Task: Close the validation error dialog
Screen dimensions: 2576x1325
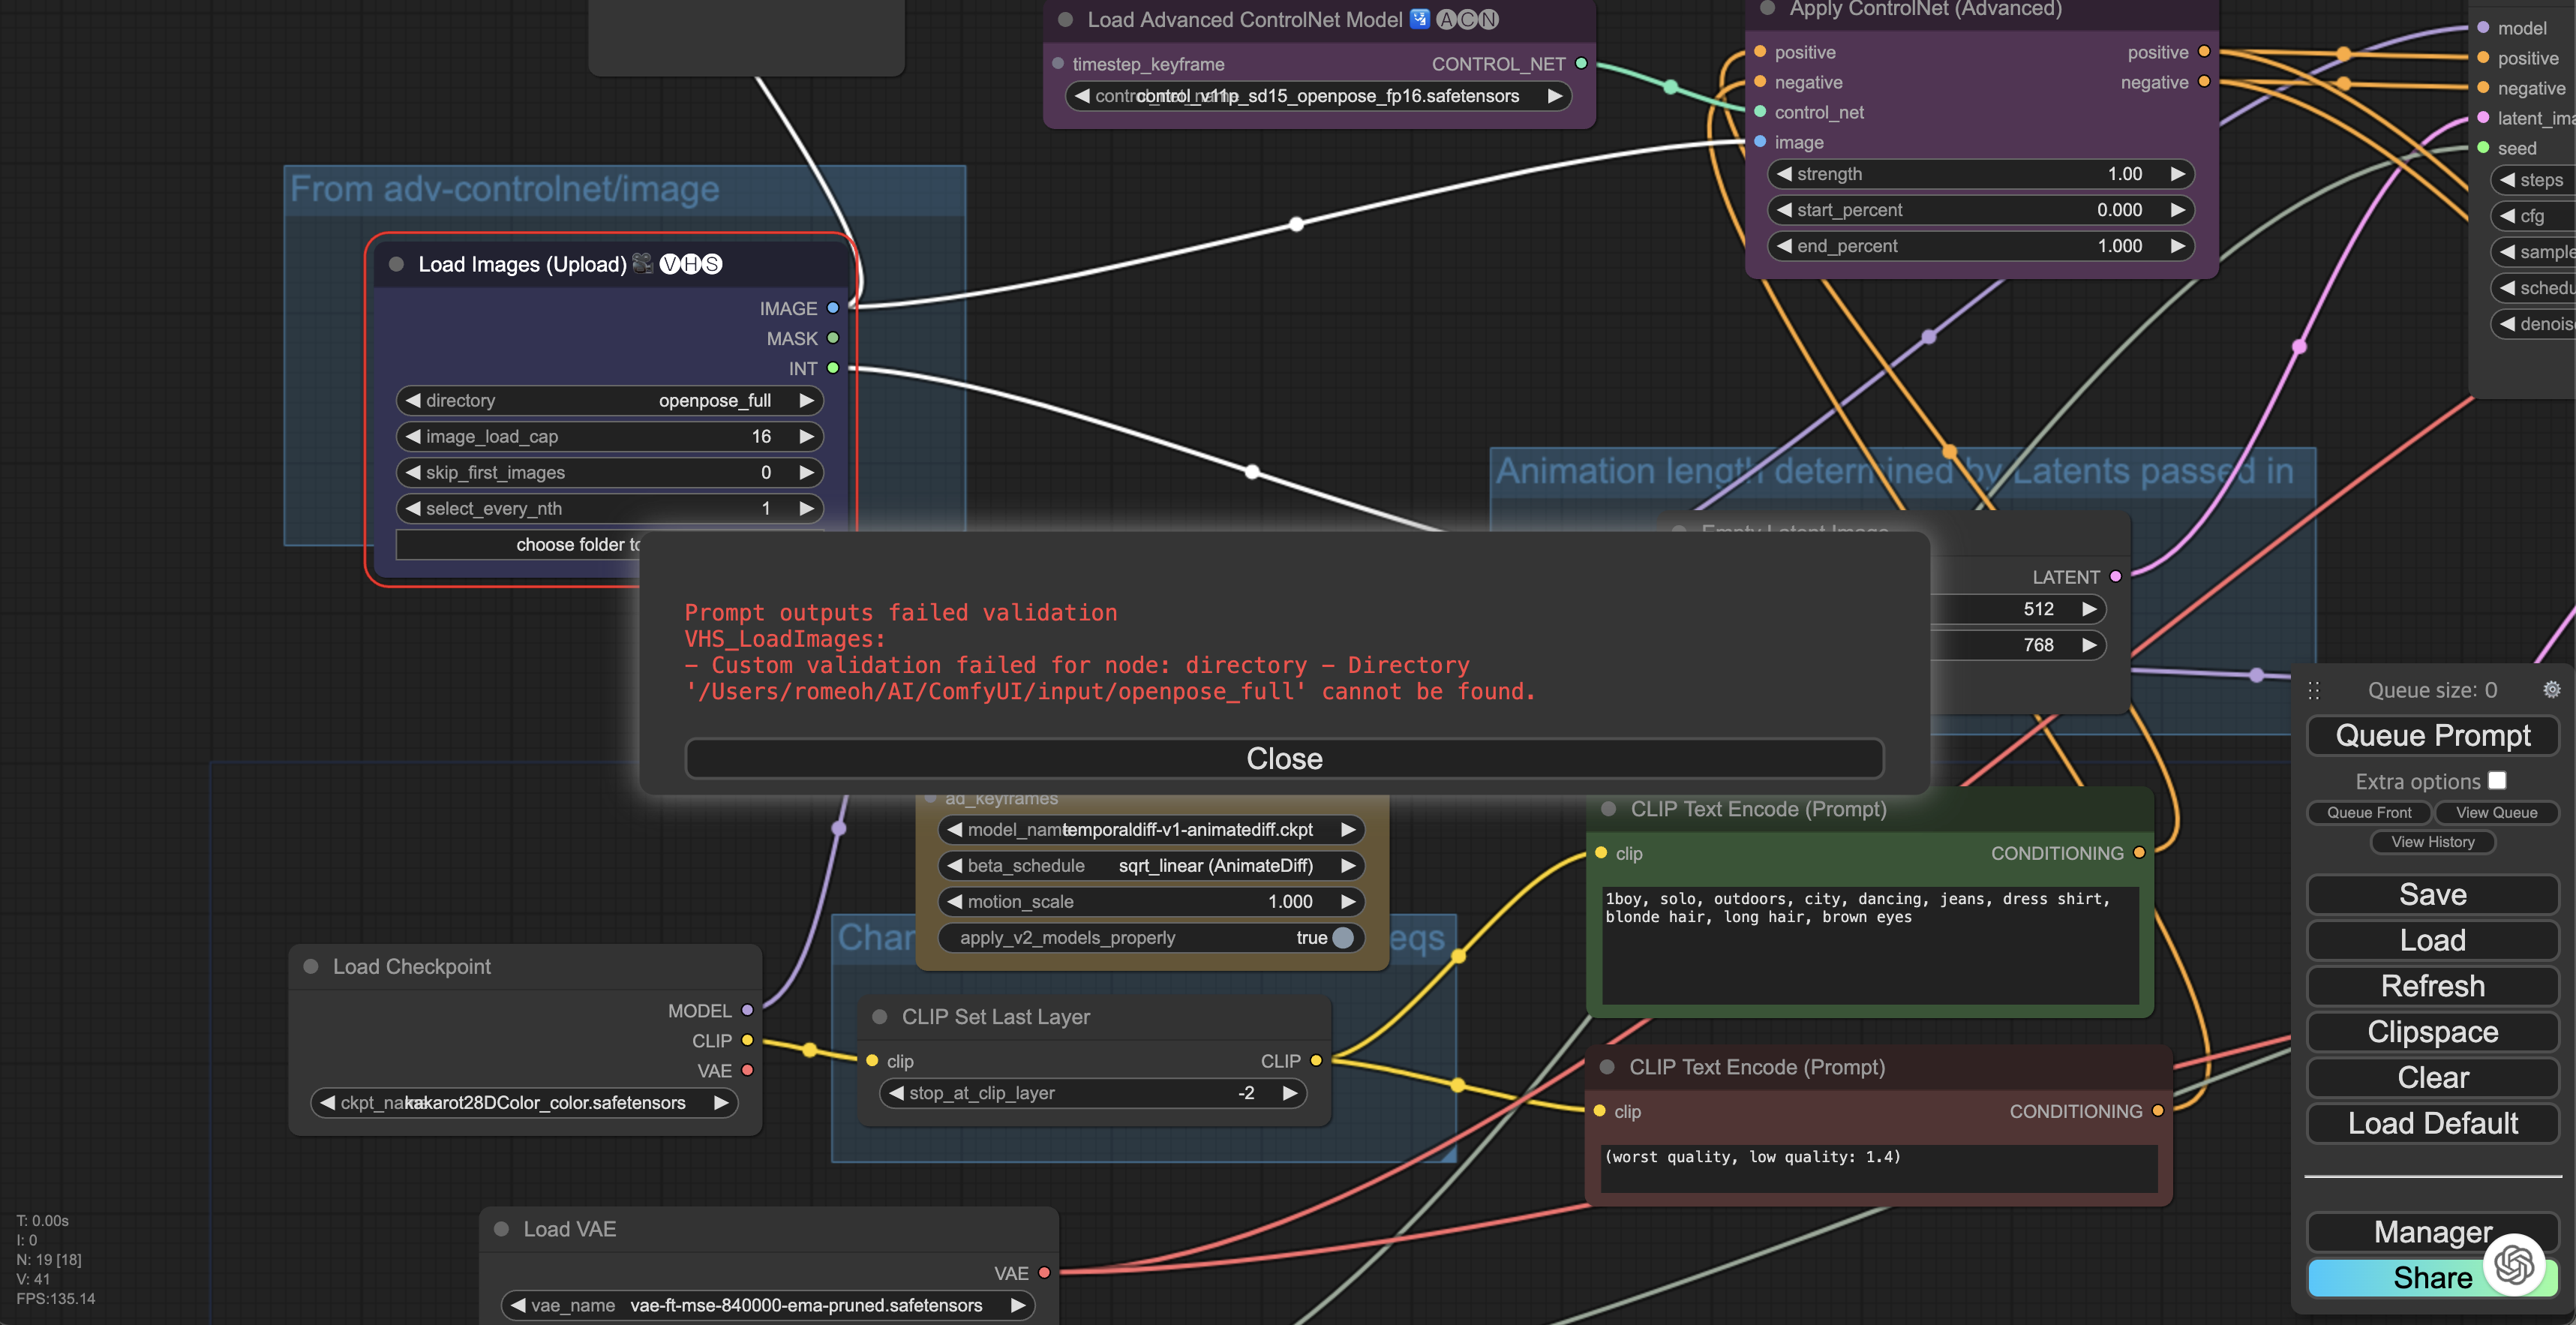Action: 1284,758
